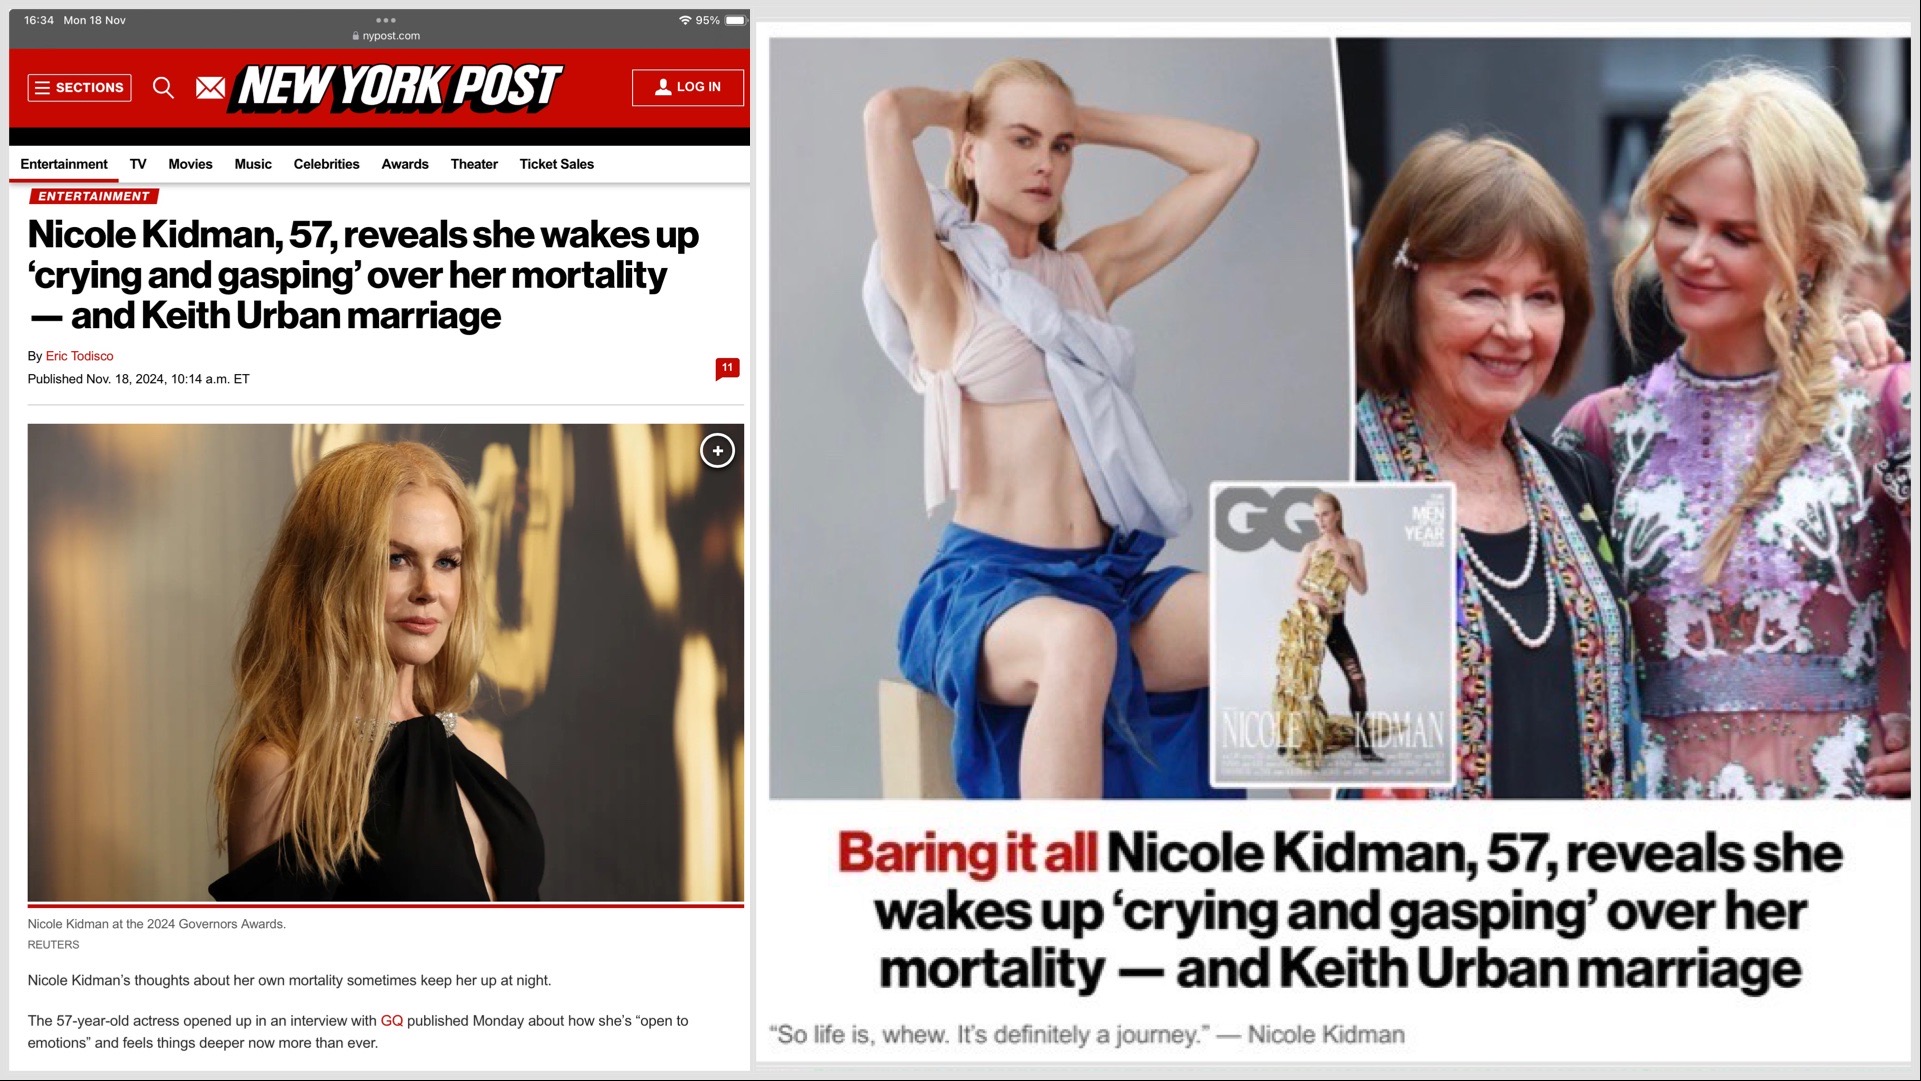Go to the New York Post homepage logo
This screenshot has width=1921, height=1081.
click(x=397, y=88)
